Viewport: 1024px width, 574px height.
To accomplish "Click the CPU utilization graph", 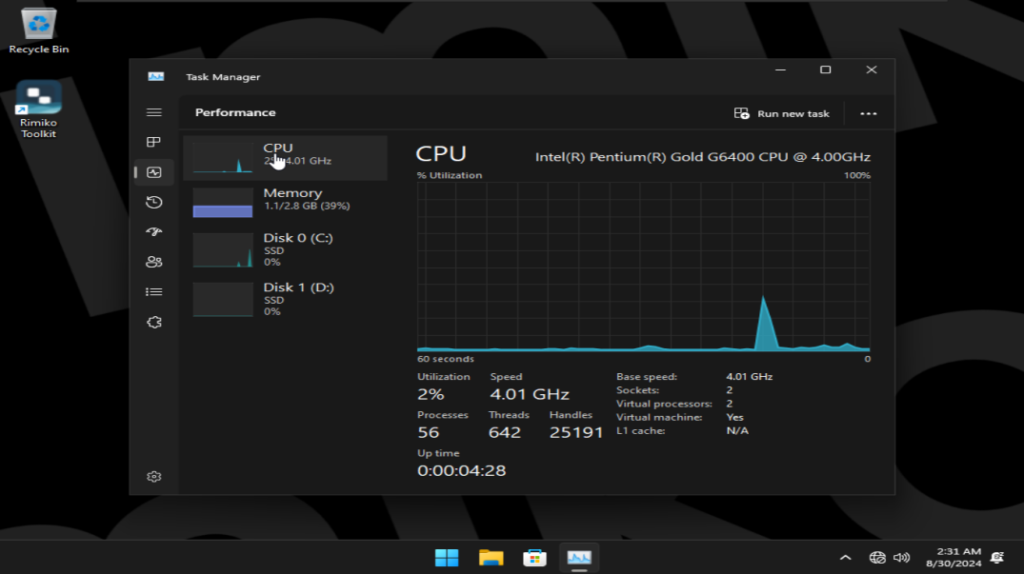I will coord(643,266).
